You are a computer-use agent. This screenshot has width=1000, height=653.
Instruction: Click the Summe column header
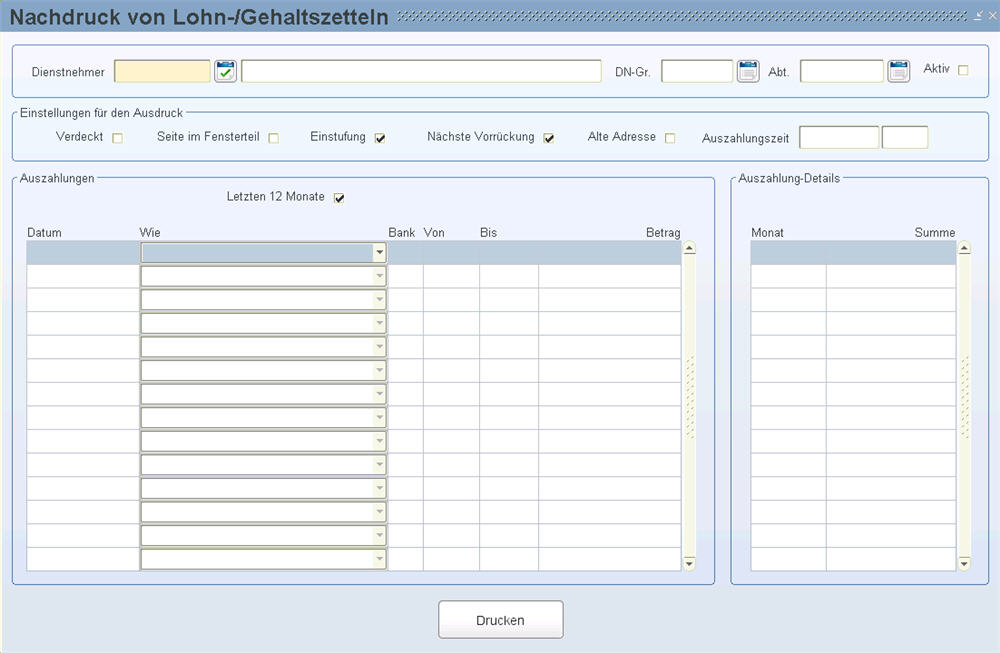click(x=935, y=233)
